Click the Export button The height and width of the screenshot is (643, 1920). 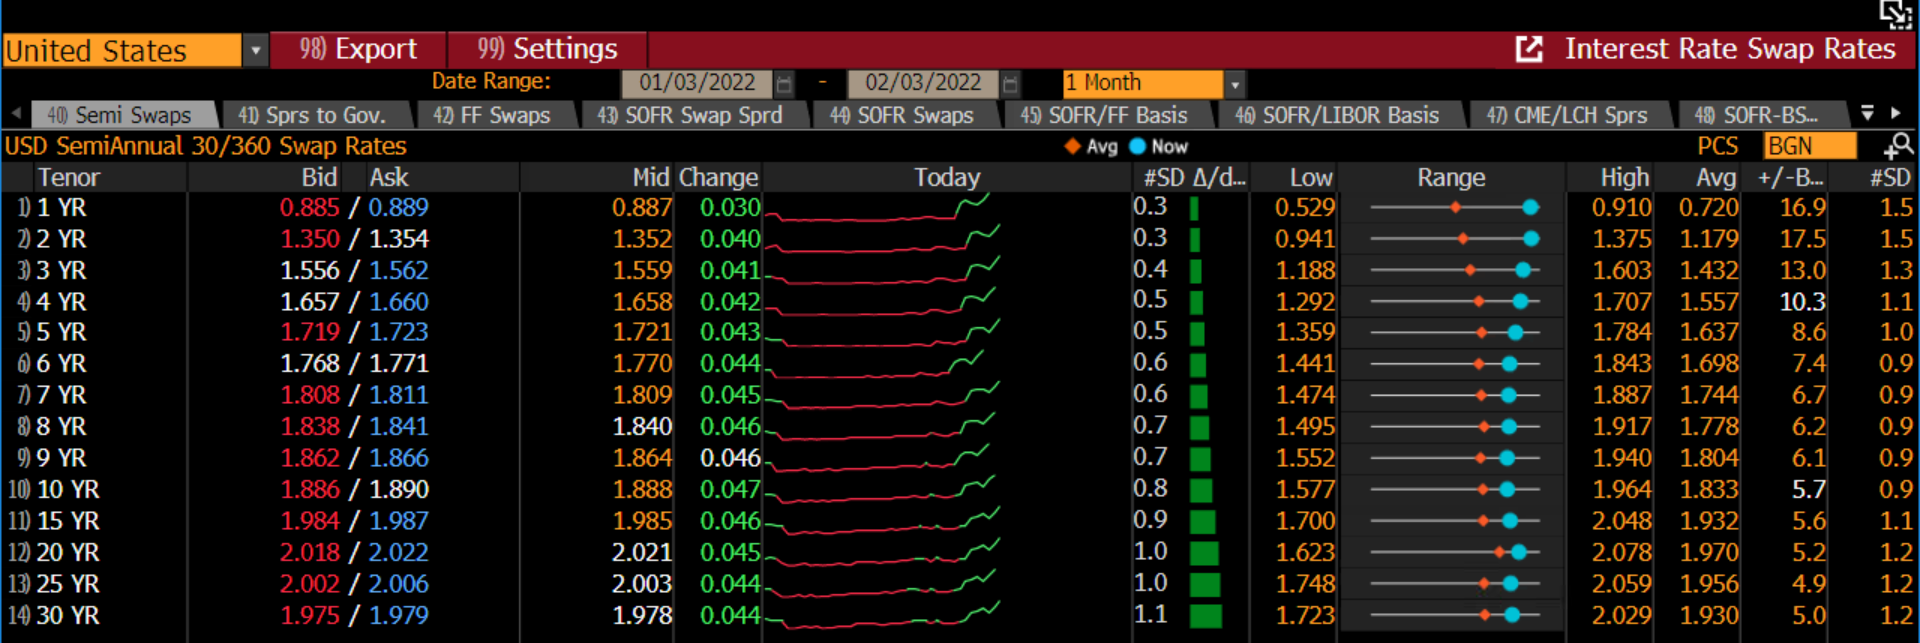pyautogui.click(x=359, y=49)
